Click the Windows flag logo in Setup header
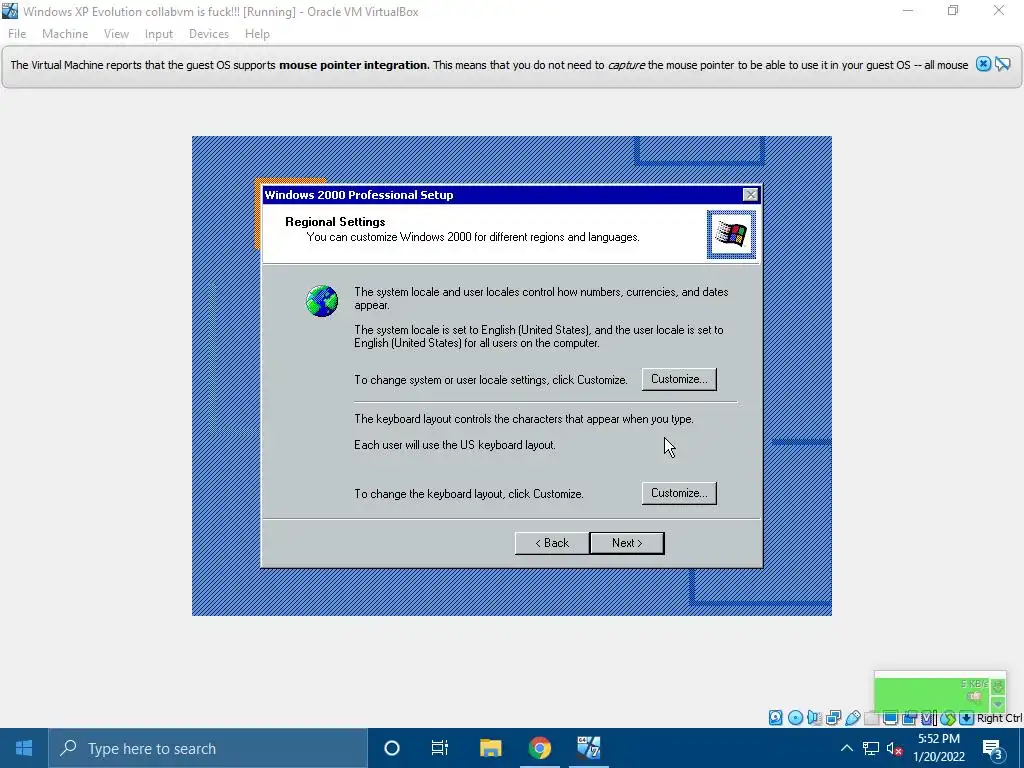1024x768 pixels. coord(731,234)
